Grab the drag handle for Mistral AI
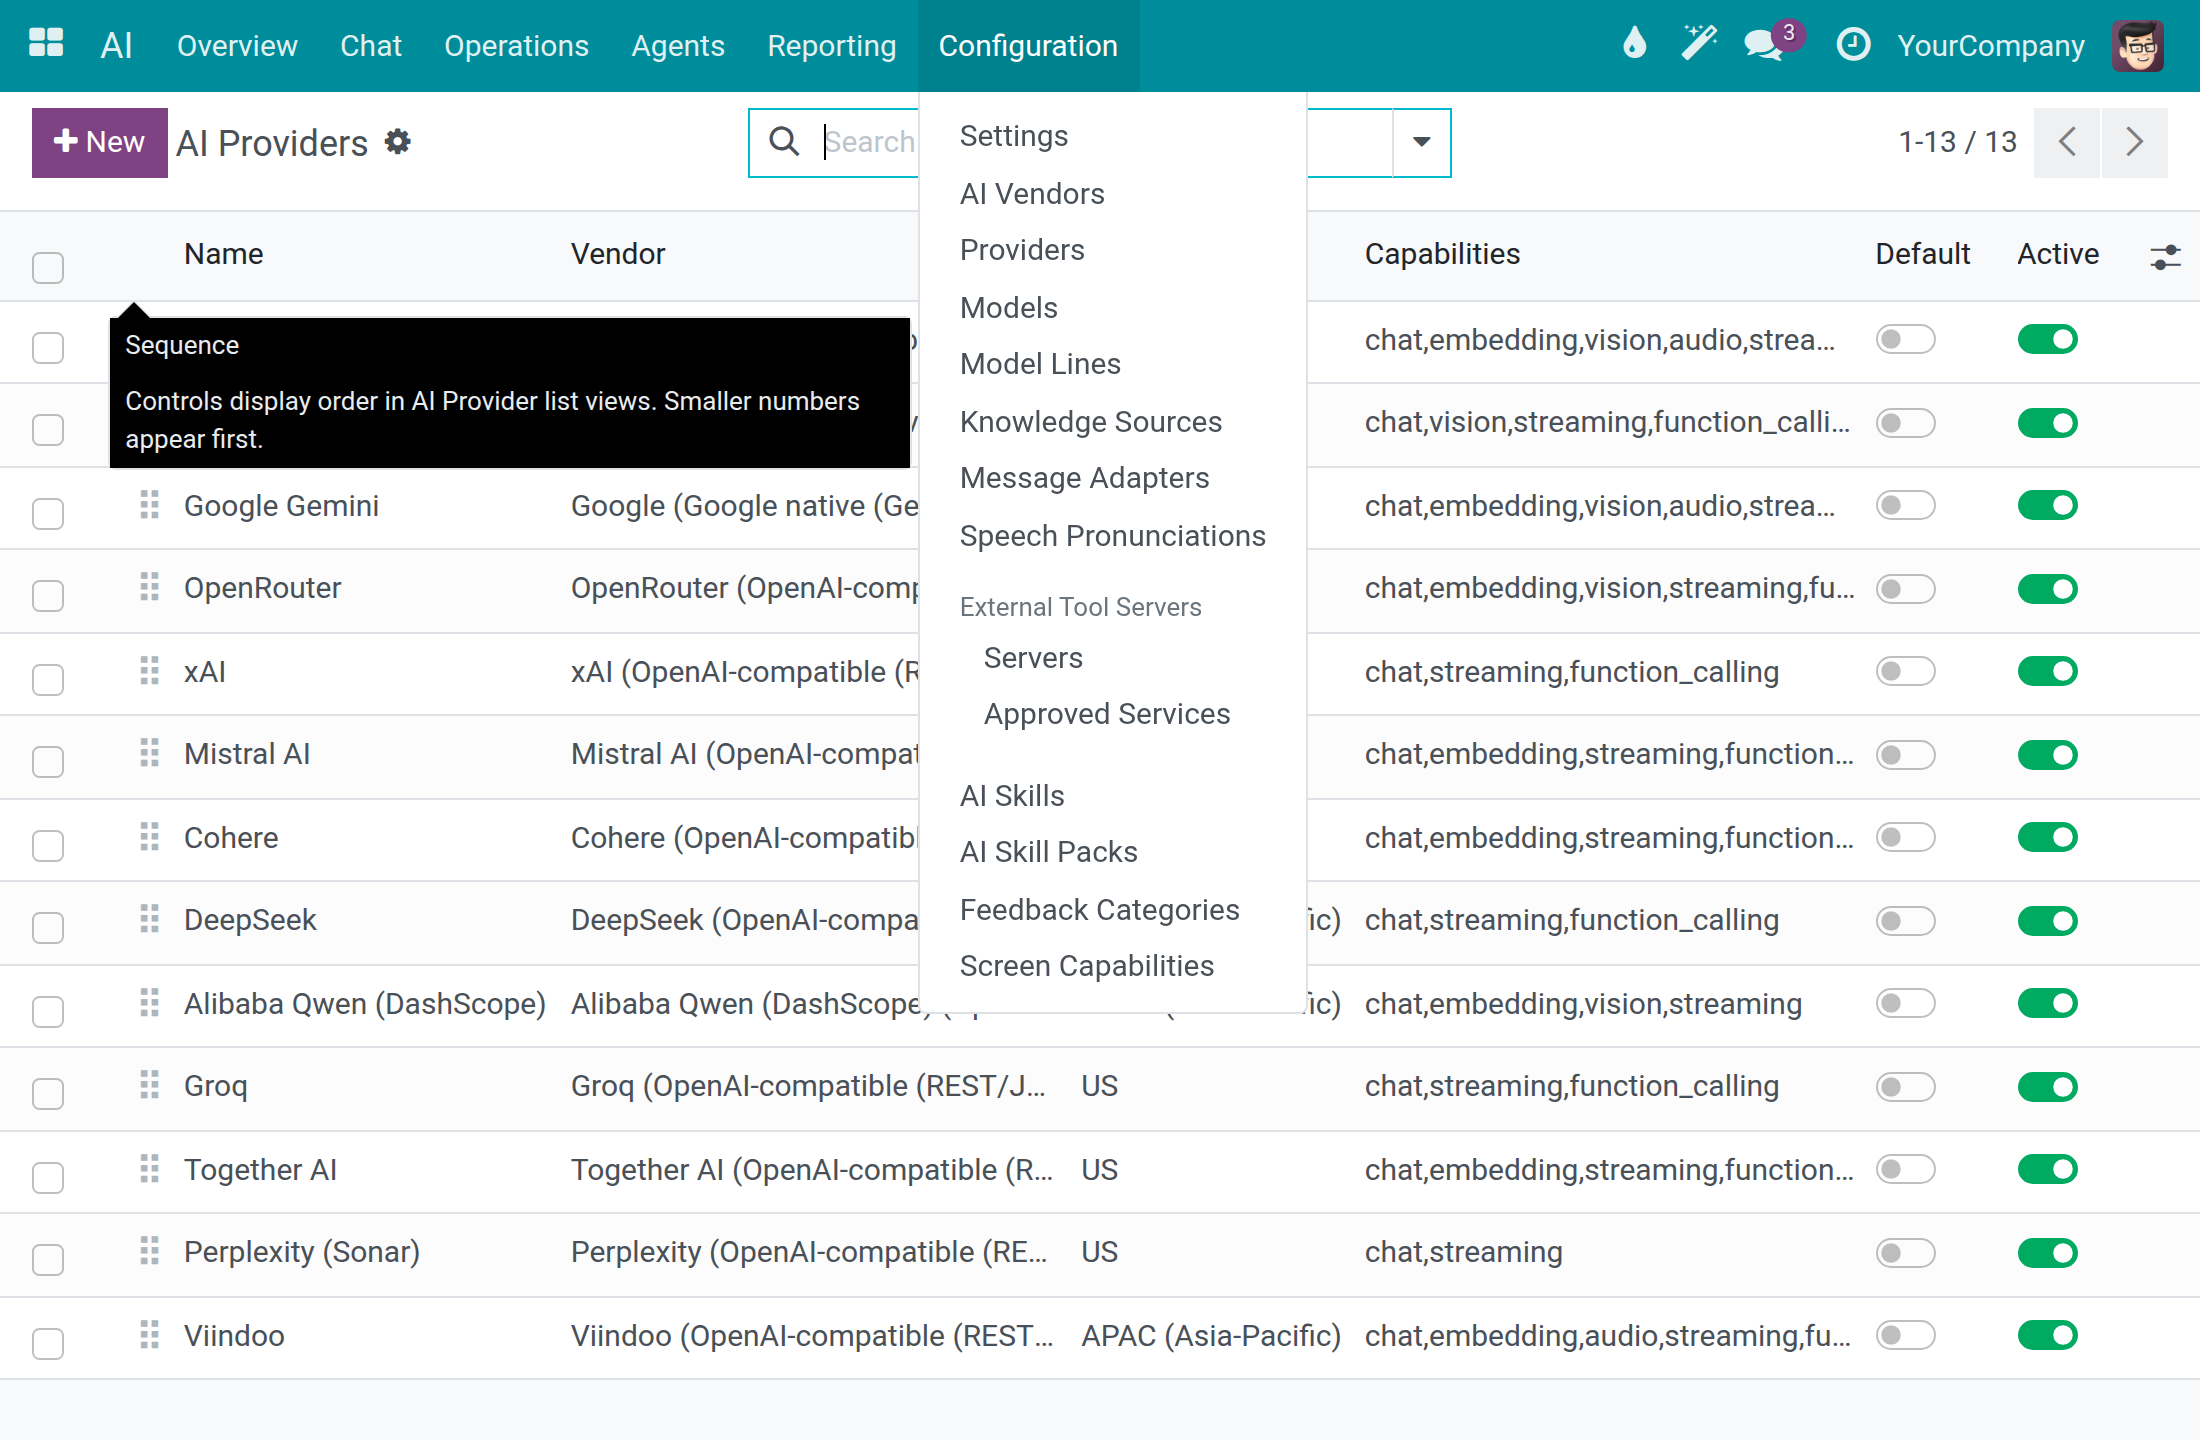This screenshot has height=1440, width=2200. pyautogui.click(x=150, y=753)
